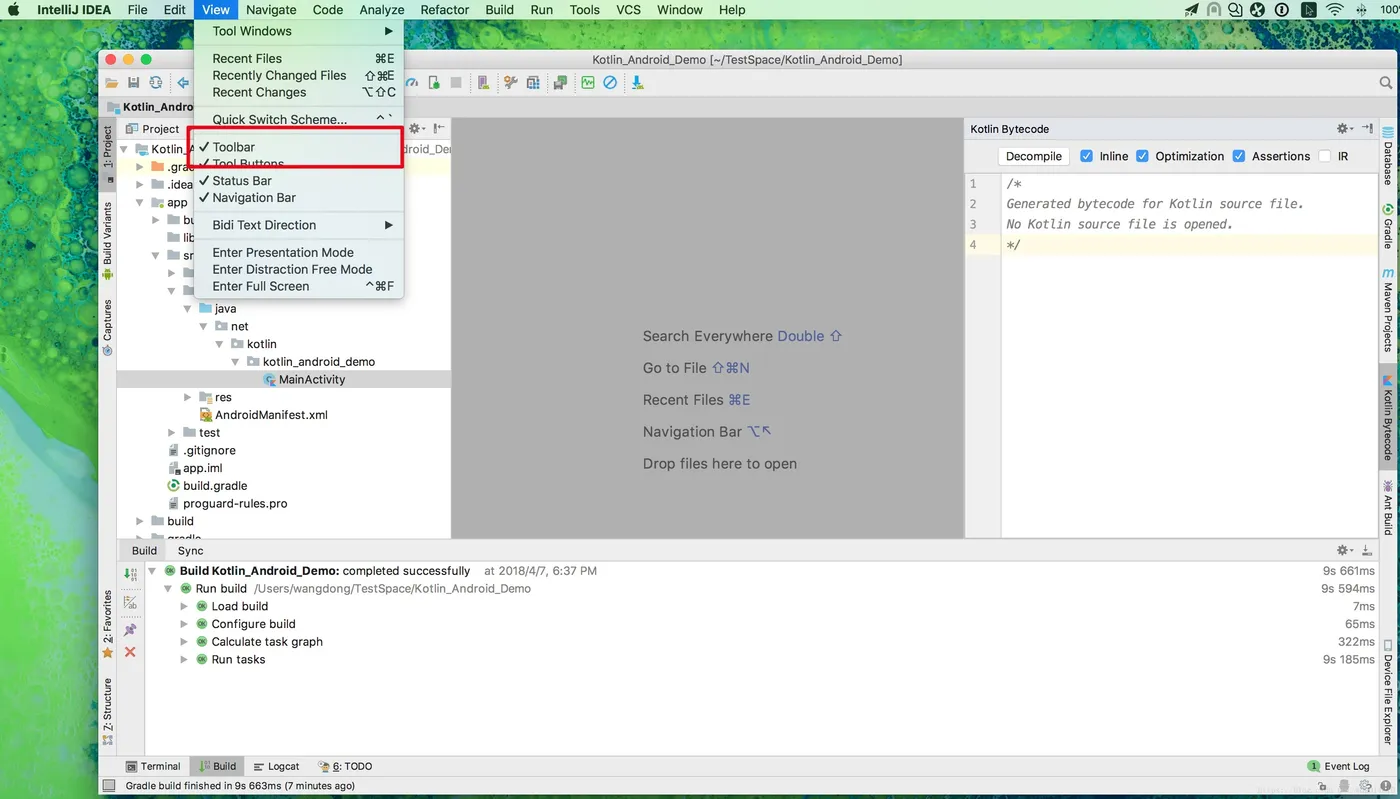Toggle the Optimization checkbox

click(1142, 156)
